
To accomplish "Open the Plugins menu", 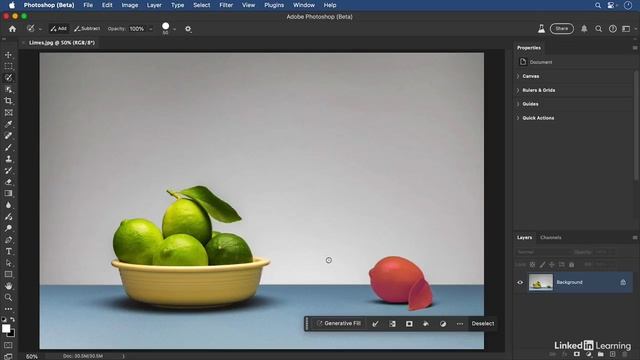I will (x=274, y=5).
